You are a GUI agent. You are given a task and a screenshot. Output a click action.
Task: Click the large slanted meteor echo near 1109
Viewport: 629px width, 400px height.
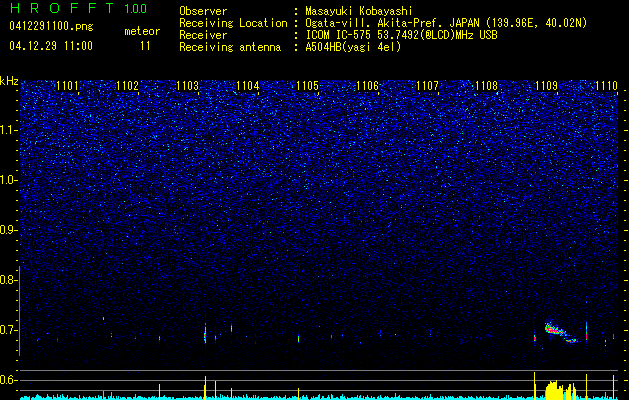coord(560,333)
